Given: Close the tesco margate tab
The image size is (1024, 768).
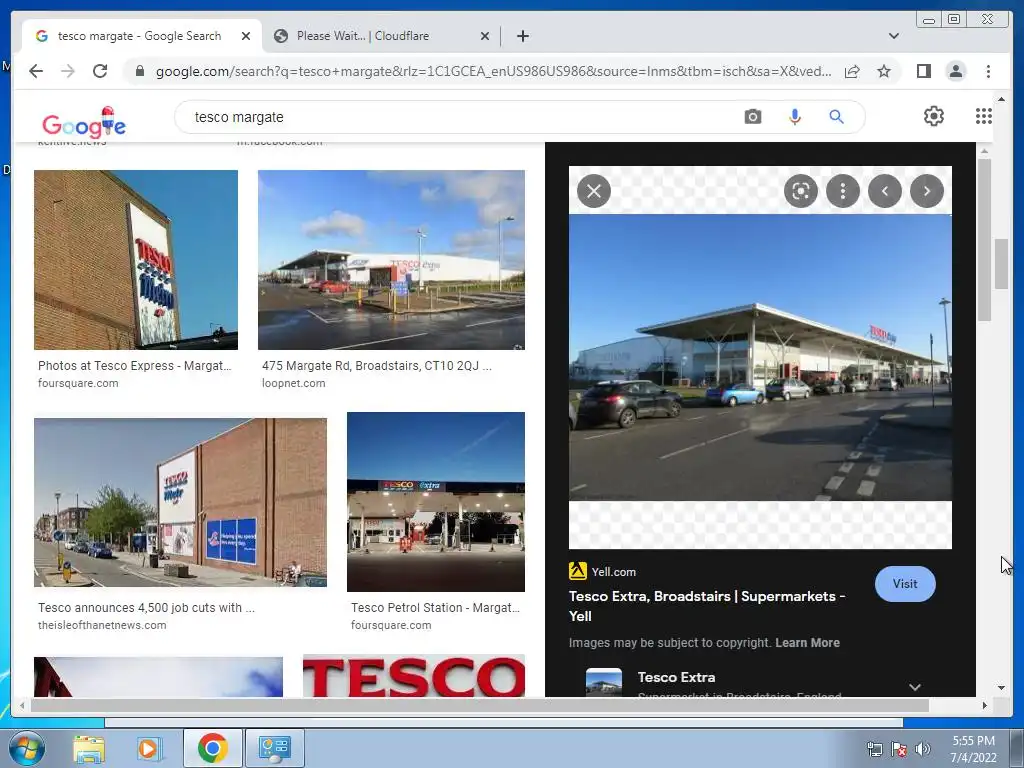Looking at the screenshot, I should coord(246,36).
